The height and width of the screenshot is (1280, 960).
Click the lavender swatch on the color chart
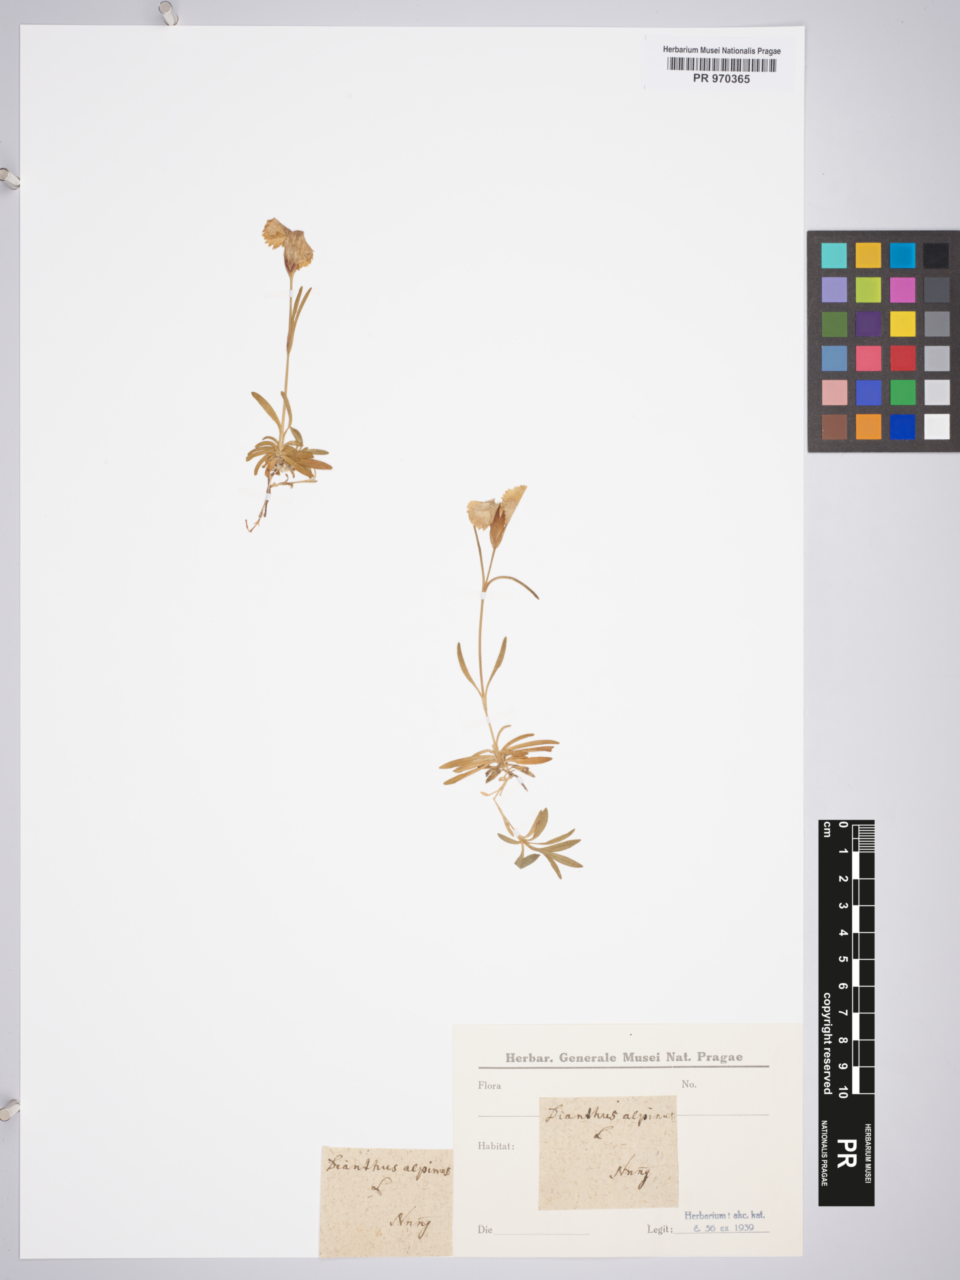point(834,290)
